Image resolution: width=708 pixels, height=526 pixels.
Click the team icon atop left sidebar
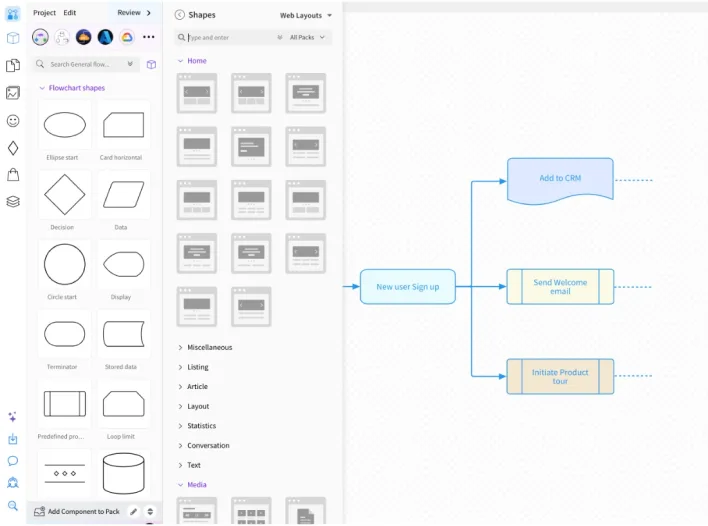[13, 14]
